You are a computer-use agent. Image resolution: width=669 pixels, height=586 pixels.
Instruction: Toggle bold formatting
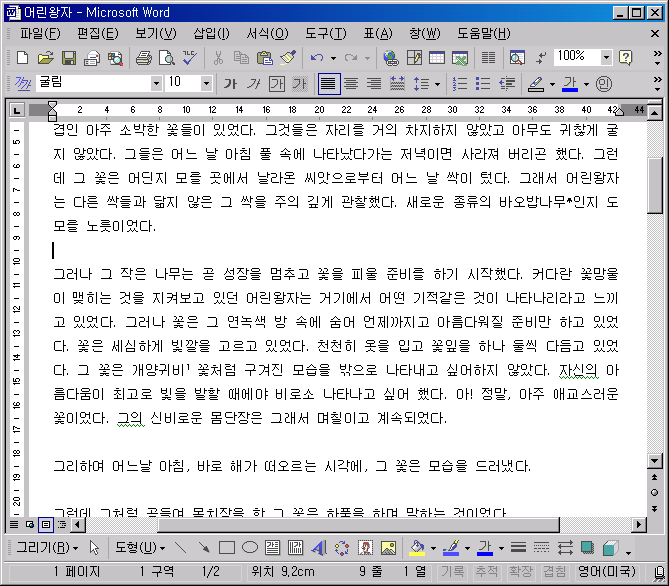[x=230, y=84]
